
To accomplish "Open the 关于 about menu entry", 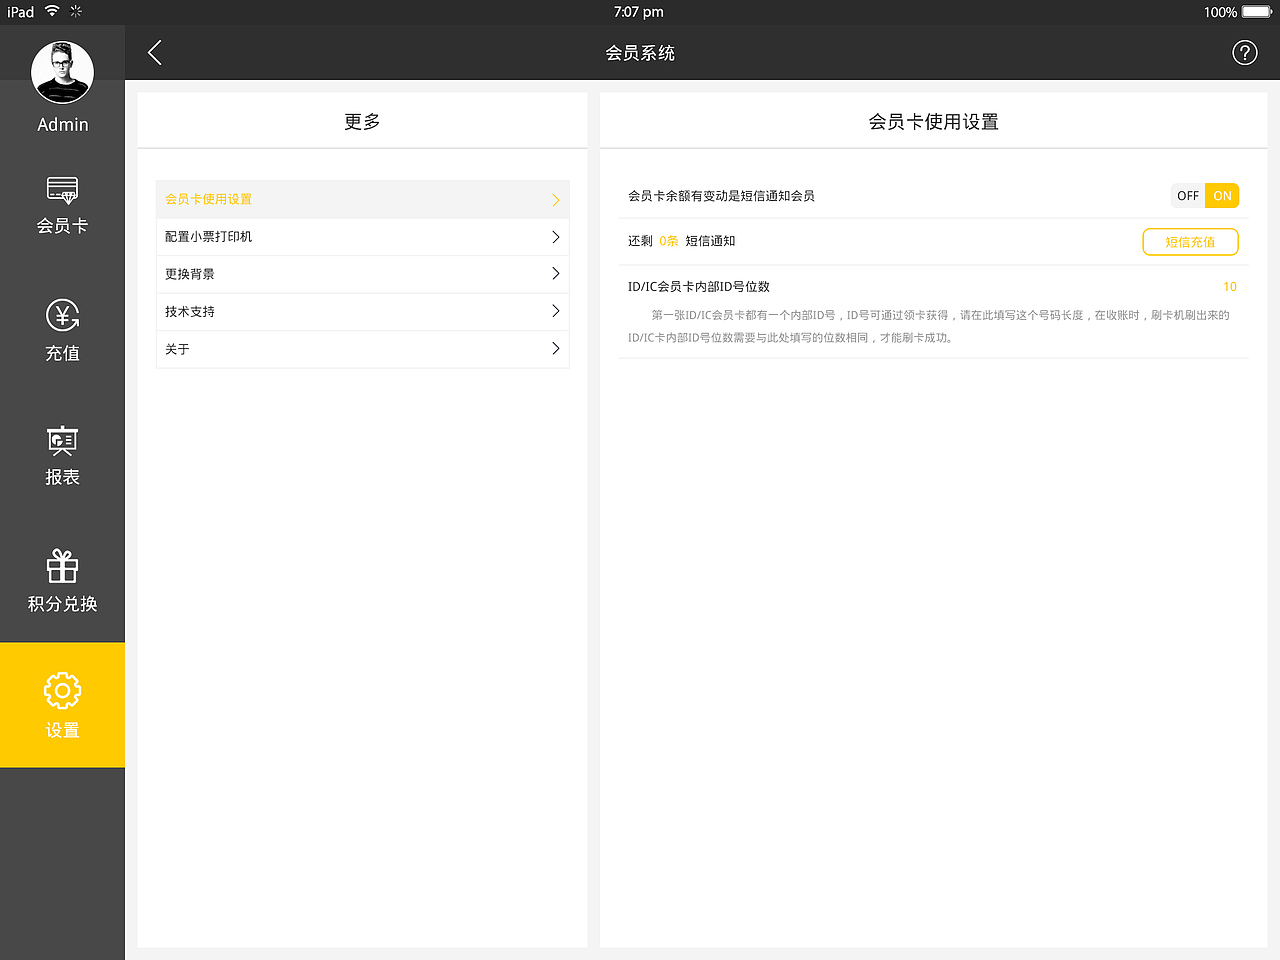I will coord(362,349).
